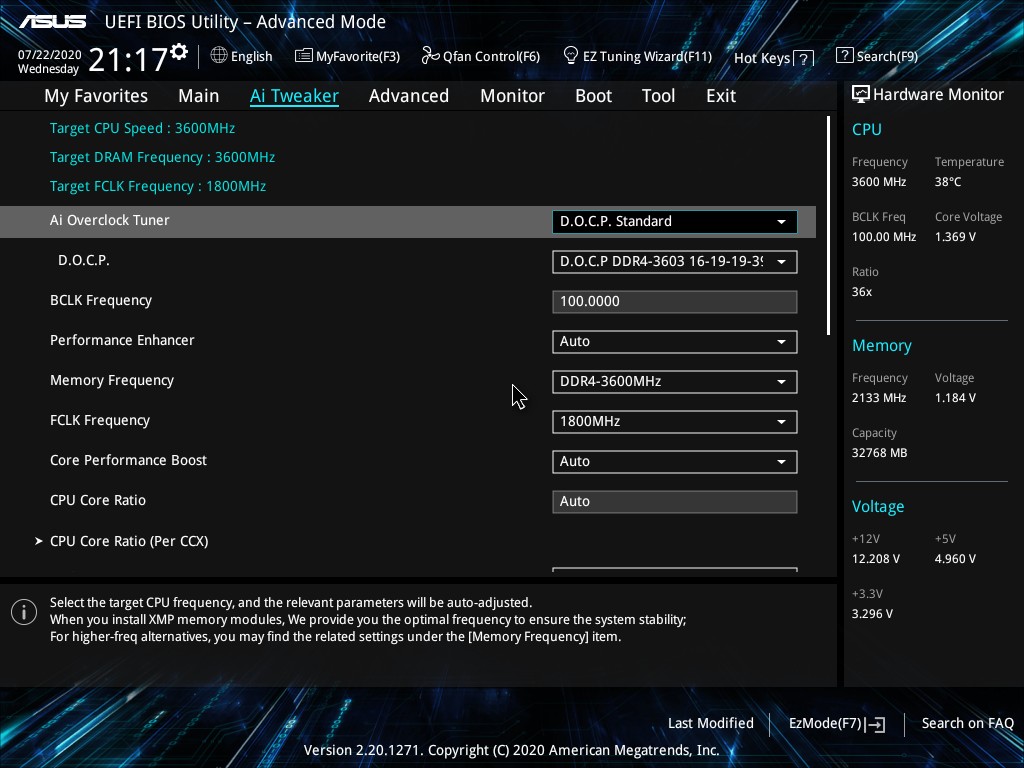The image size is (1024, 768).
Task: Open the Core Performance Boost dropdown
Action: pyautogui.click(x=674, y=461)
